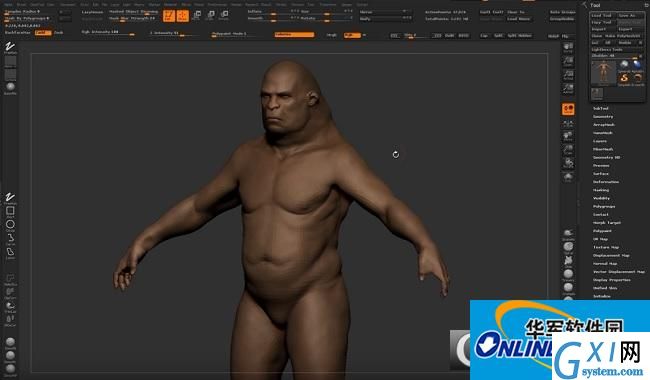Choose the Curve selection stroke
This screenshot has width=650, height=380.
tap(10, 239)
